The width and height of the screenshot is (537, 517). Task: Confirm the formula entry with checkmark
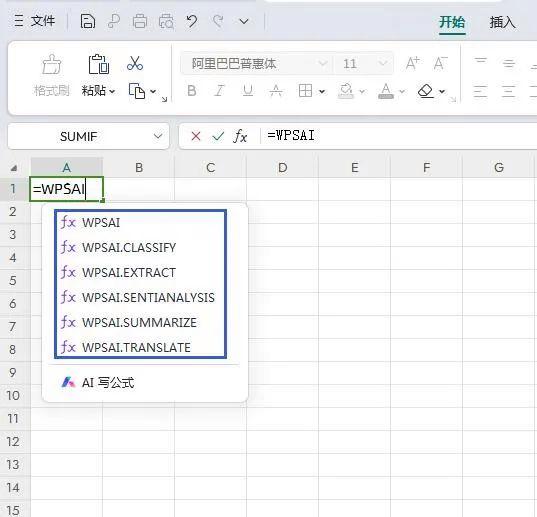(x=218, y=136)
